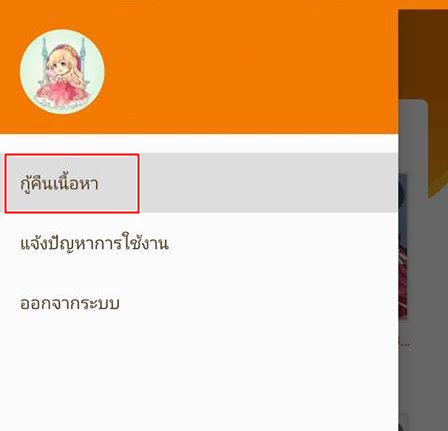Tap the circular user photo with pink dress
Image resolution: width=448 pixels, height=431 pixels.
coord(62,71)
